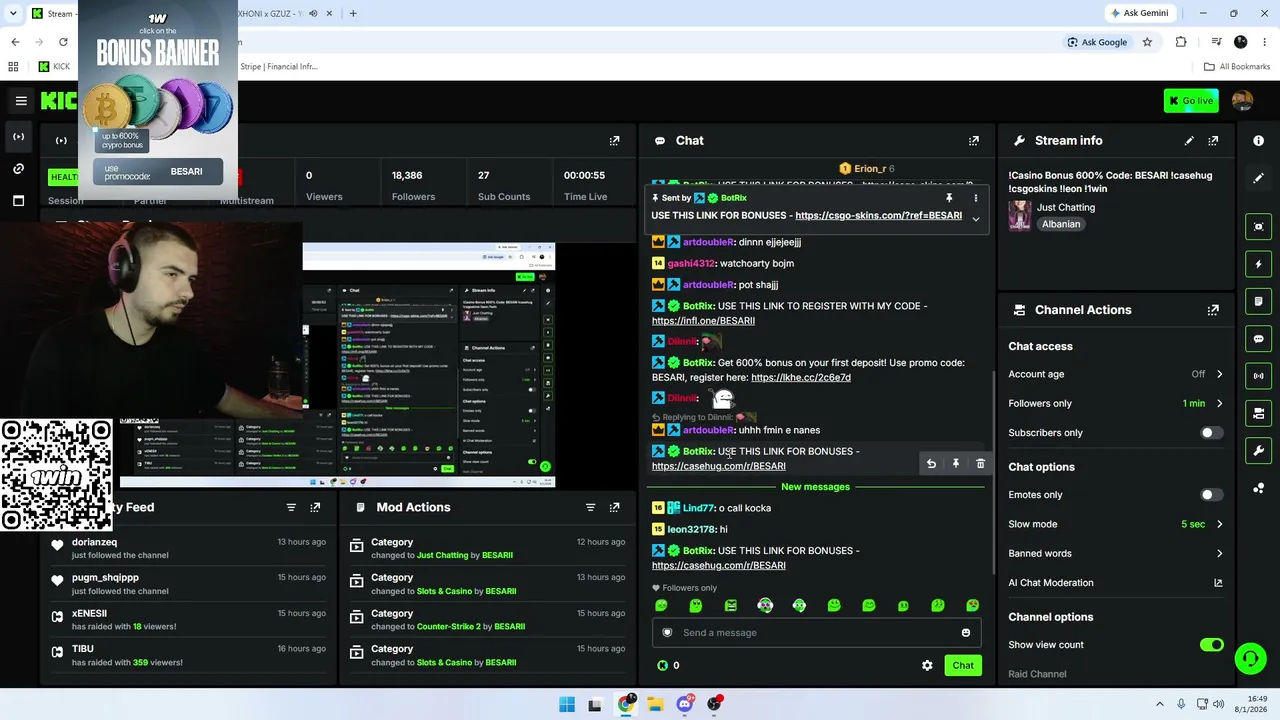
Task: Pop out the Channel Actions panel
Action: (x=1213, y=310)
